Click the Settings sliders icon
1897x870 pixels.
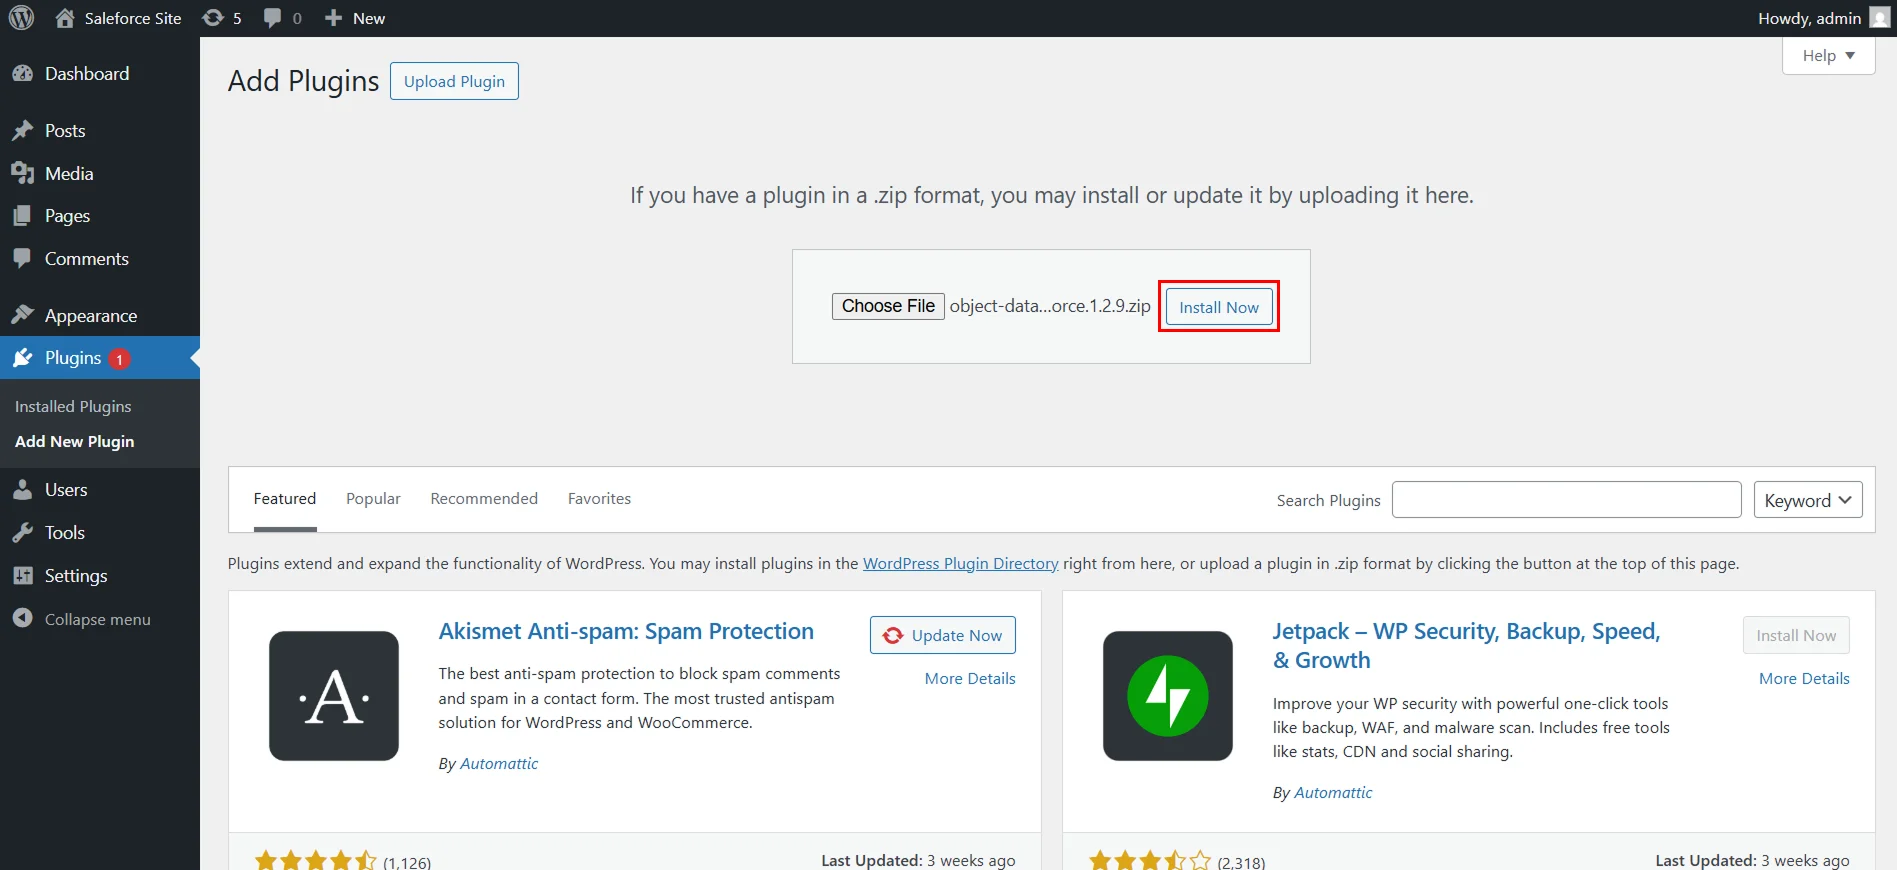point(22,576)
